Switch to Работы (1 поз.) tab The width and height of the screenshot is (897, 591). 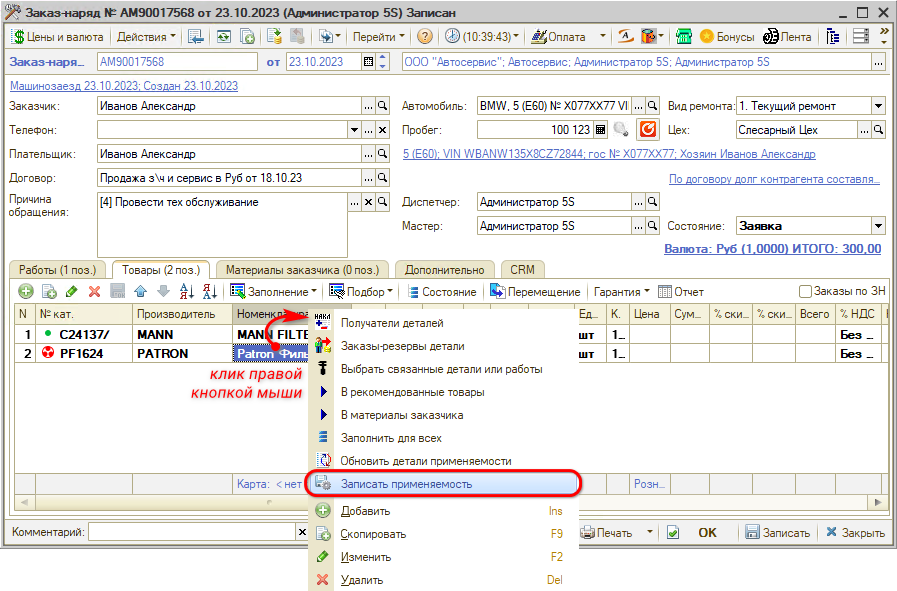coord(57,270)
